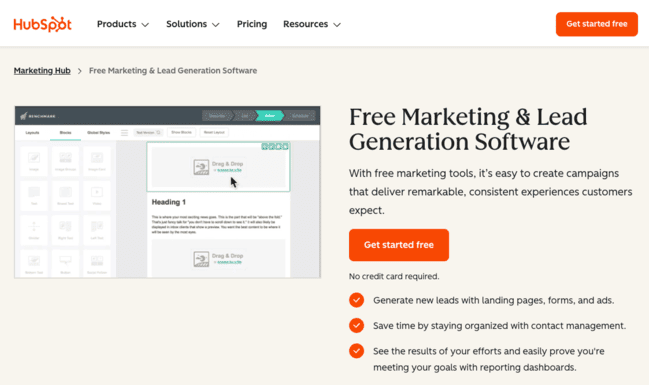Click header Get started free button
The width and height of the screenshot is (649, 385).
[x=596, y=24]
